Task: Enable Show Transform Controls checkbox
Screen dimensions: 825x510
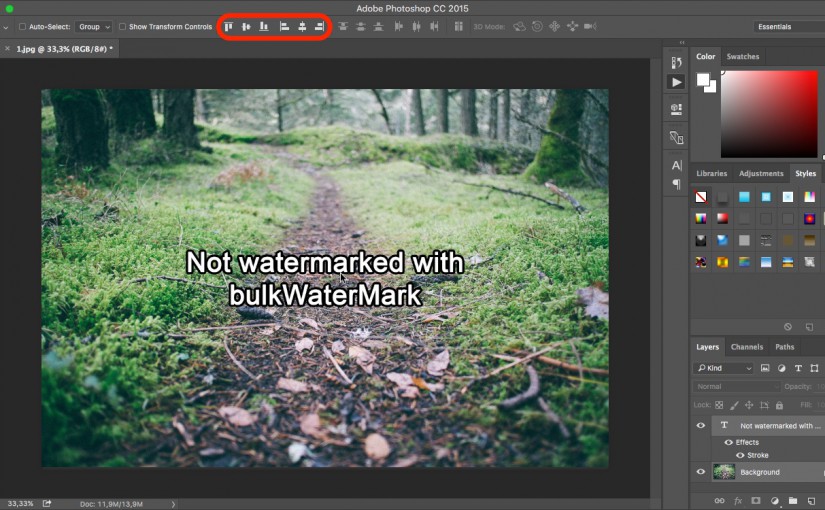Action: [x=122, y=26]
